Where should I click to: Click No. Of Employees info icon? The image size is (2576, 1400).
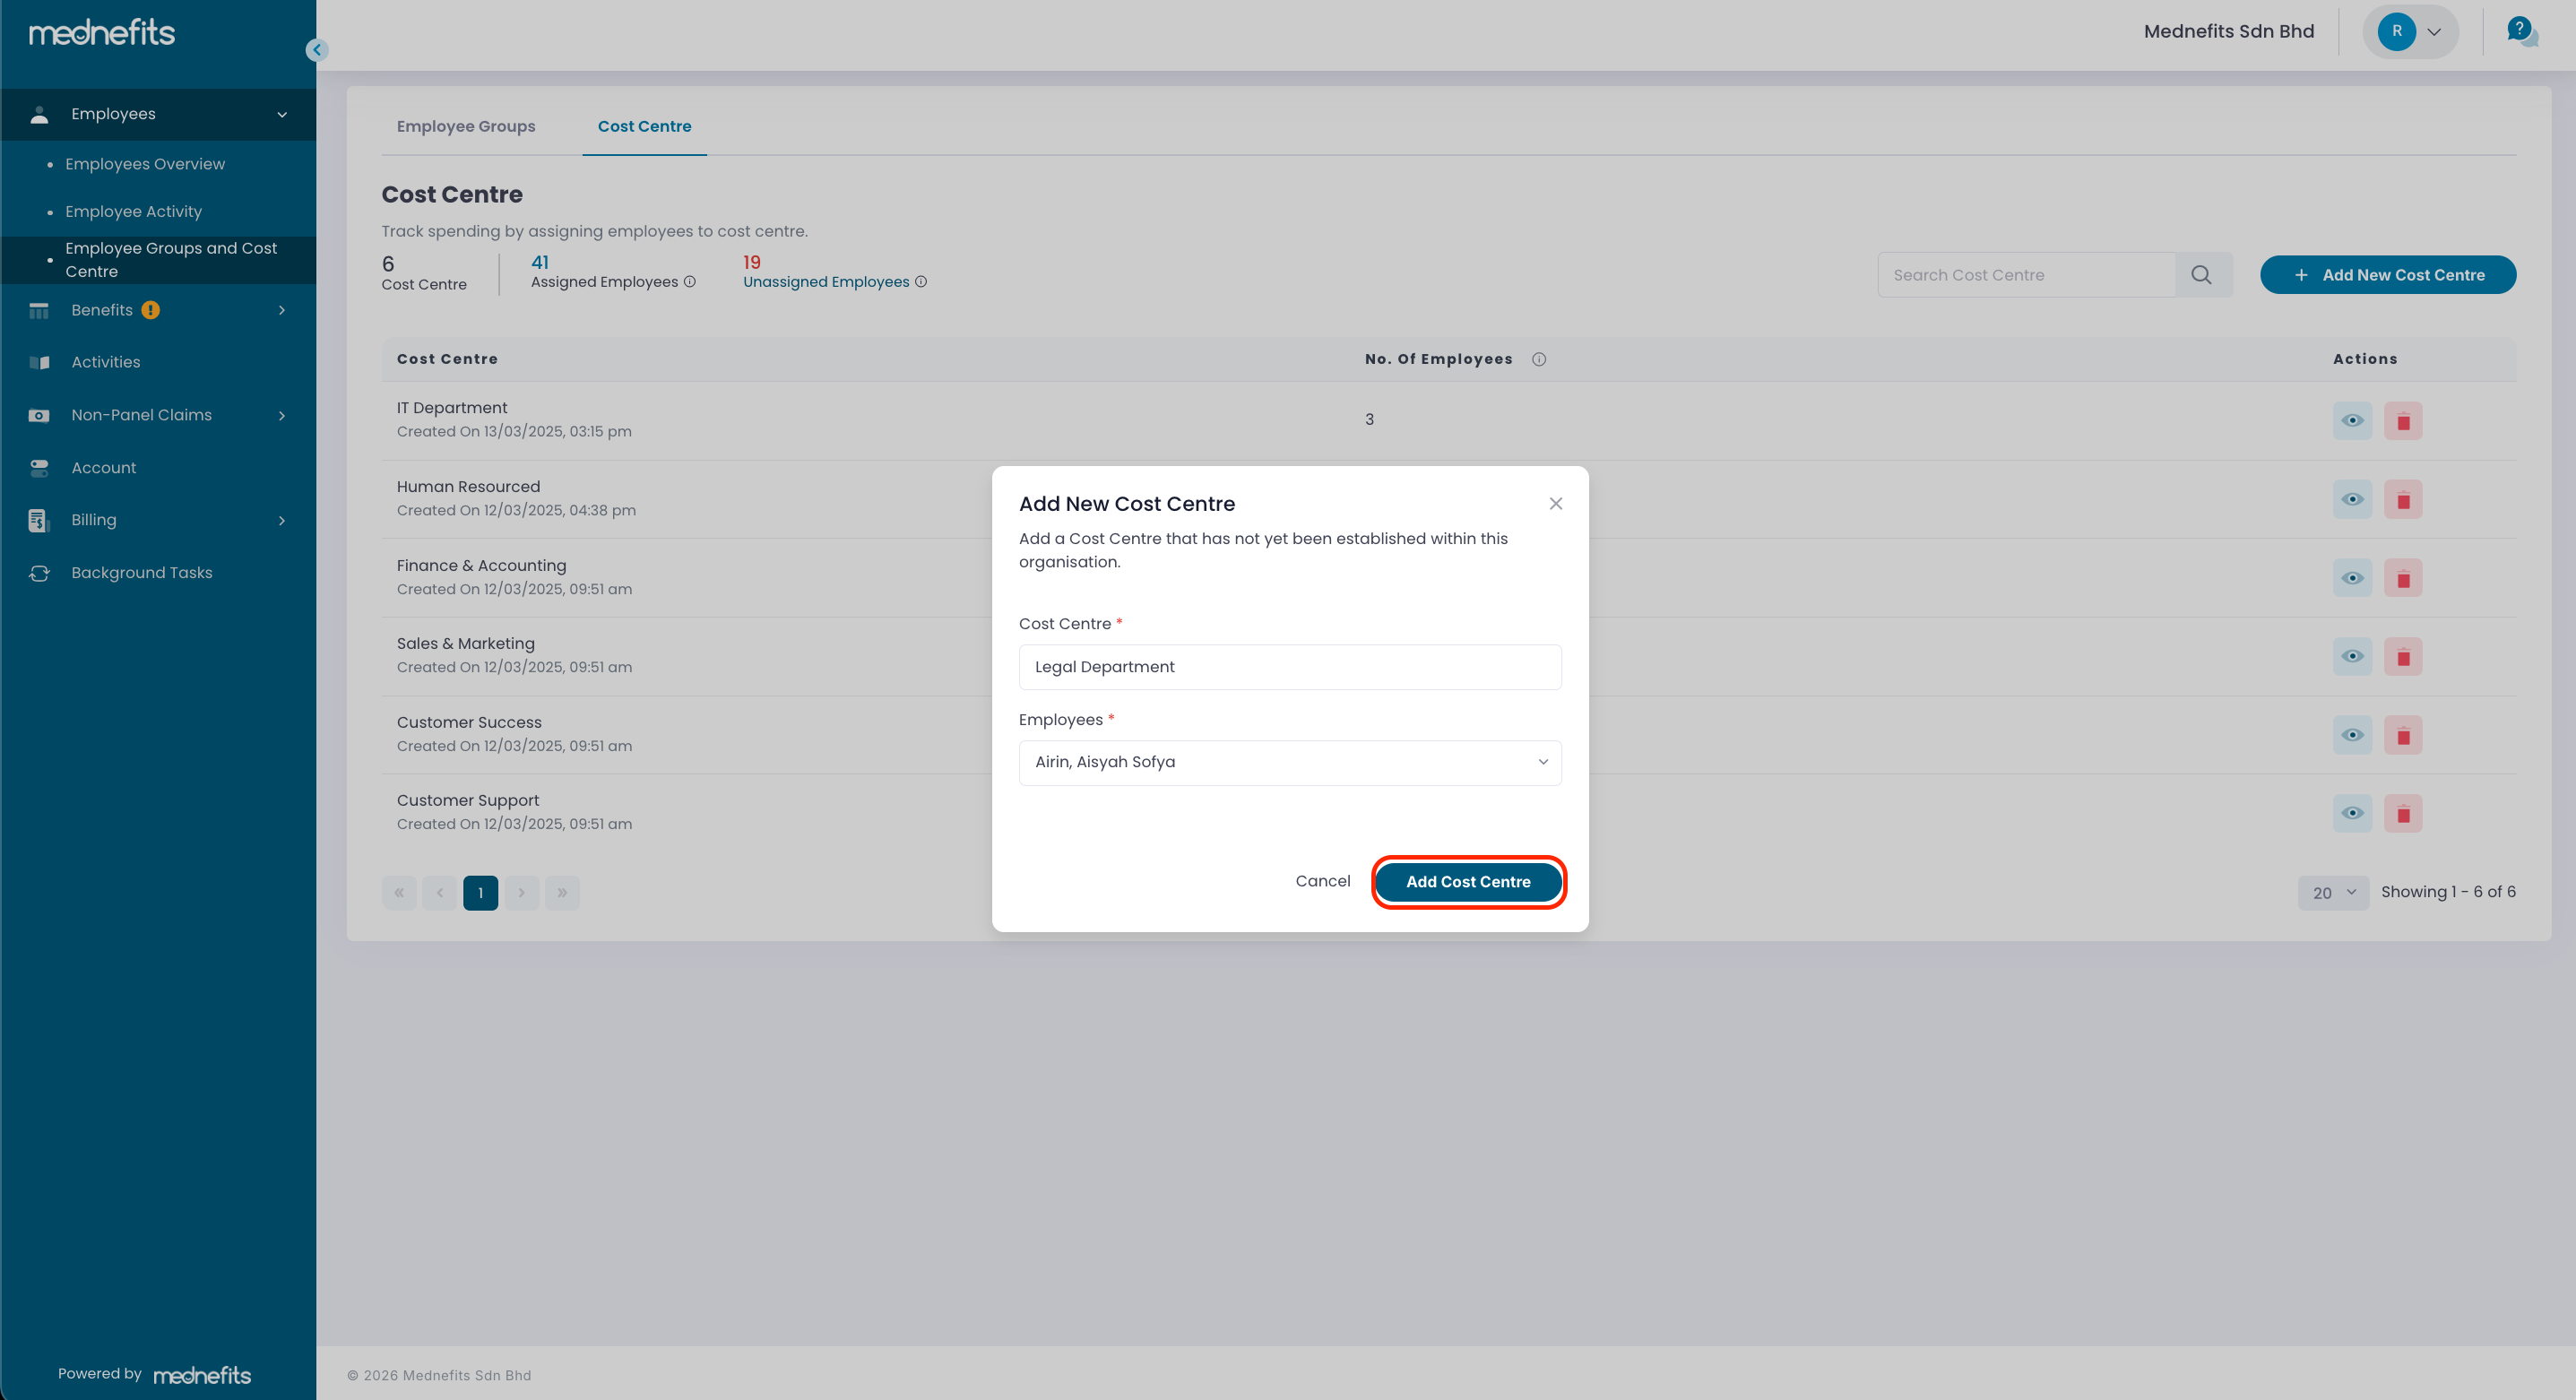click(1539, 359)
